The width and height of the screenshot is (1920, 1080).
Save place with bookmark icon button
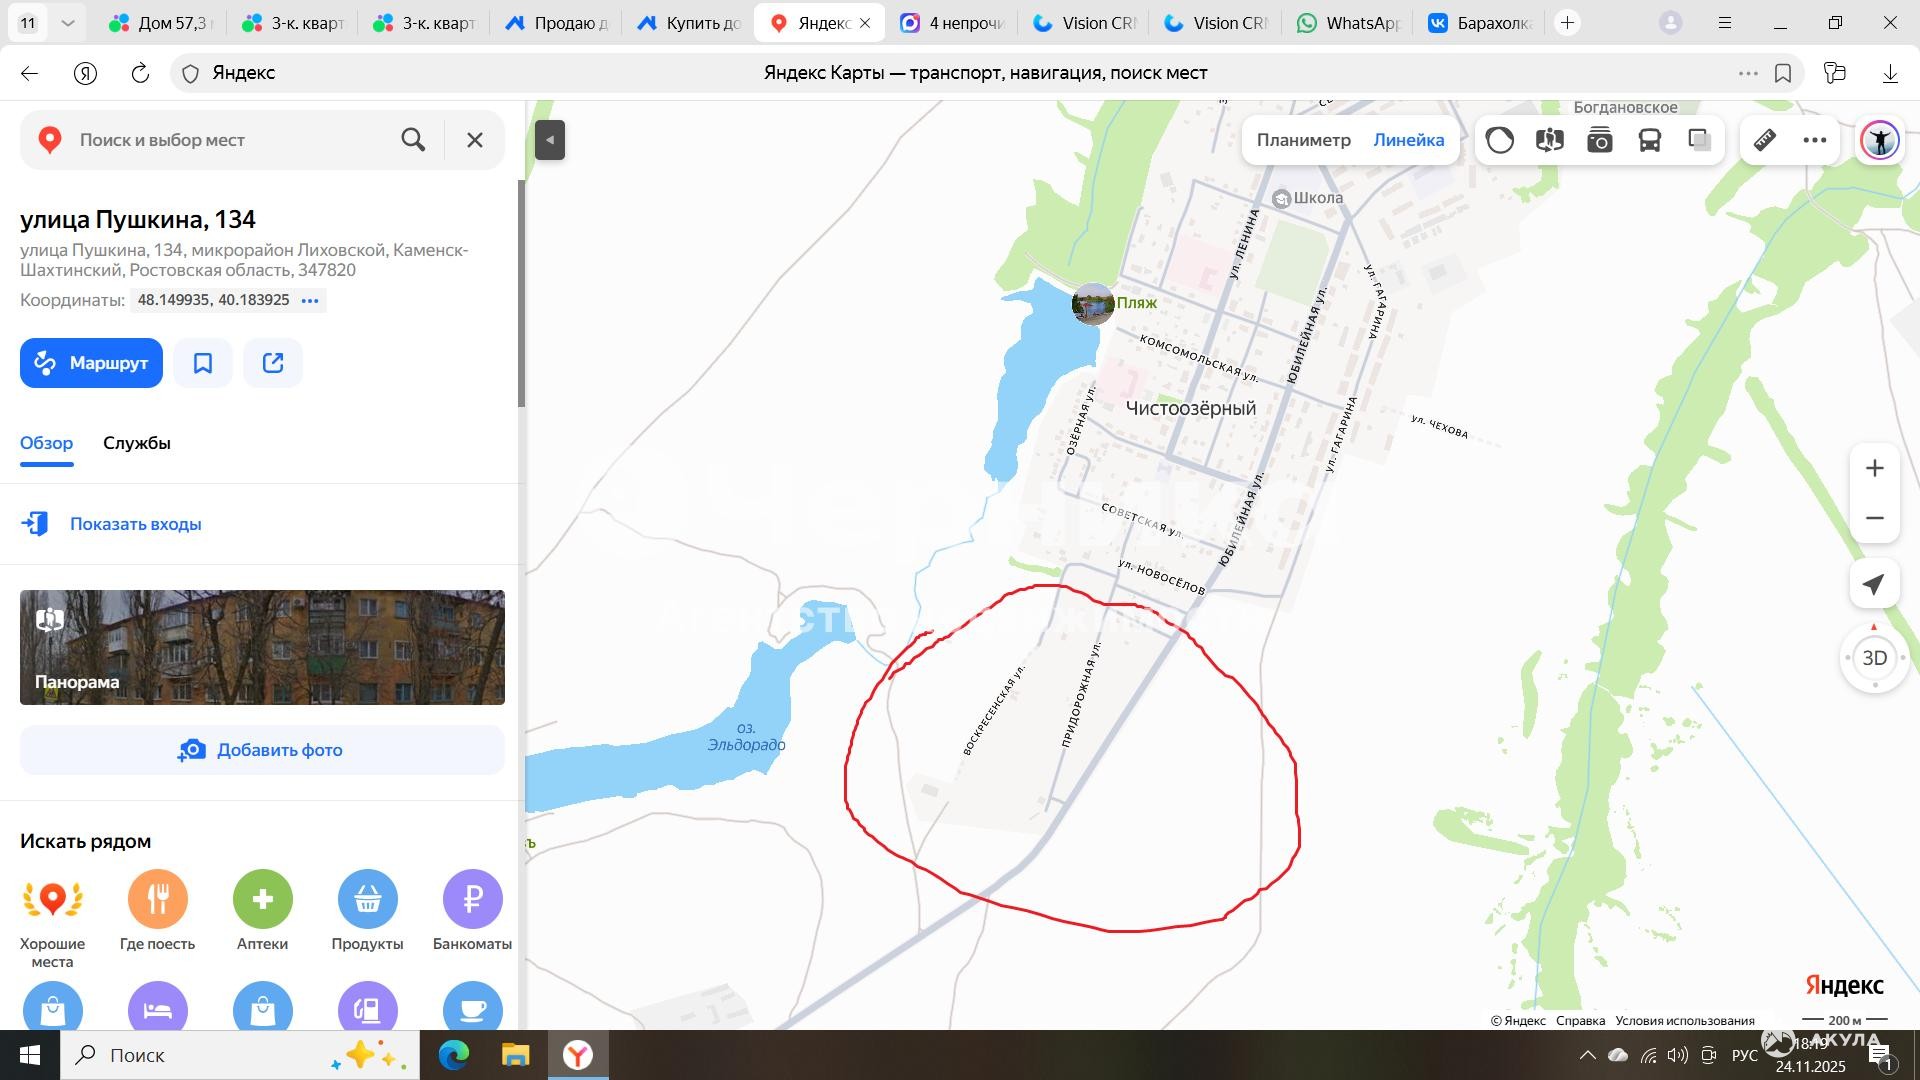(x=203, y=363)
